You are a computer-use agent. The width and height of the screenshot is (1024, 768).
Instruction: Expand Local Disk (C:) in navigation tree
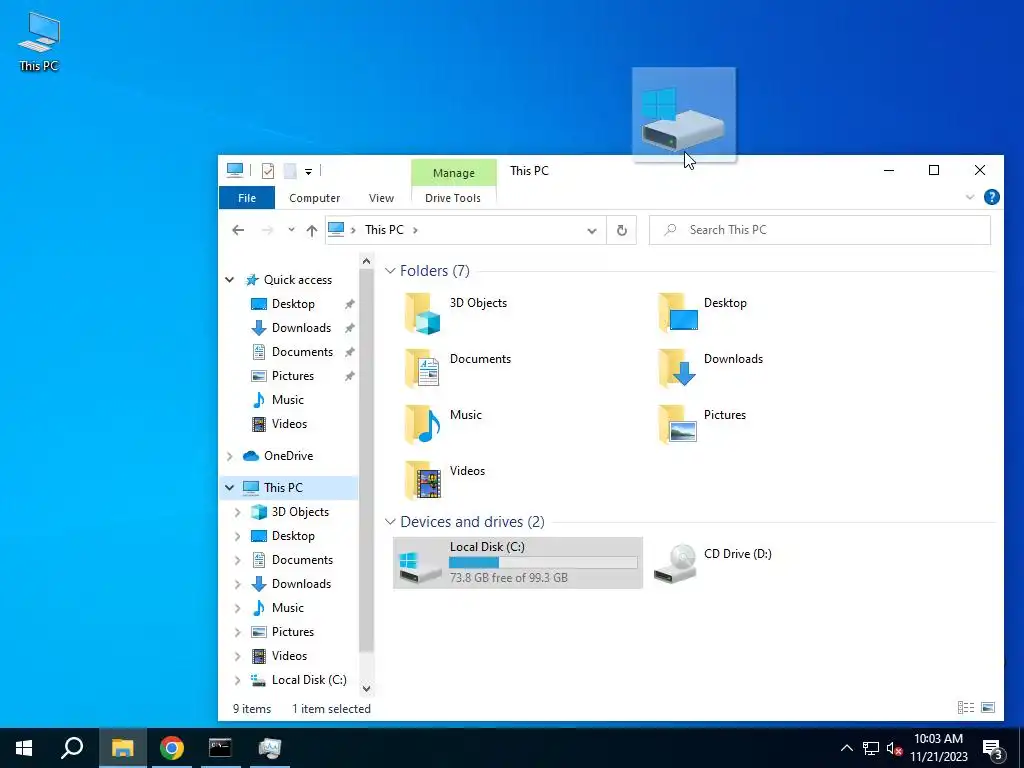(238, 680)
